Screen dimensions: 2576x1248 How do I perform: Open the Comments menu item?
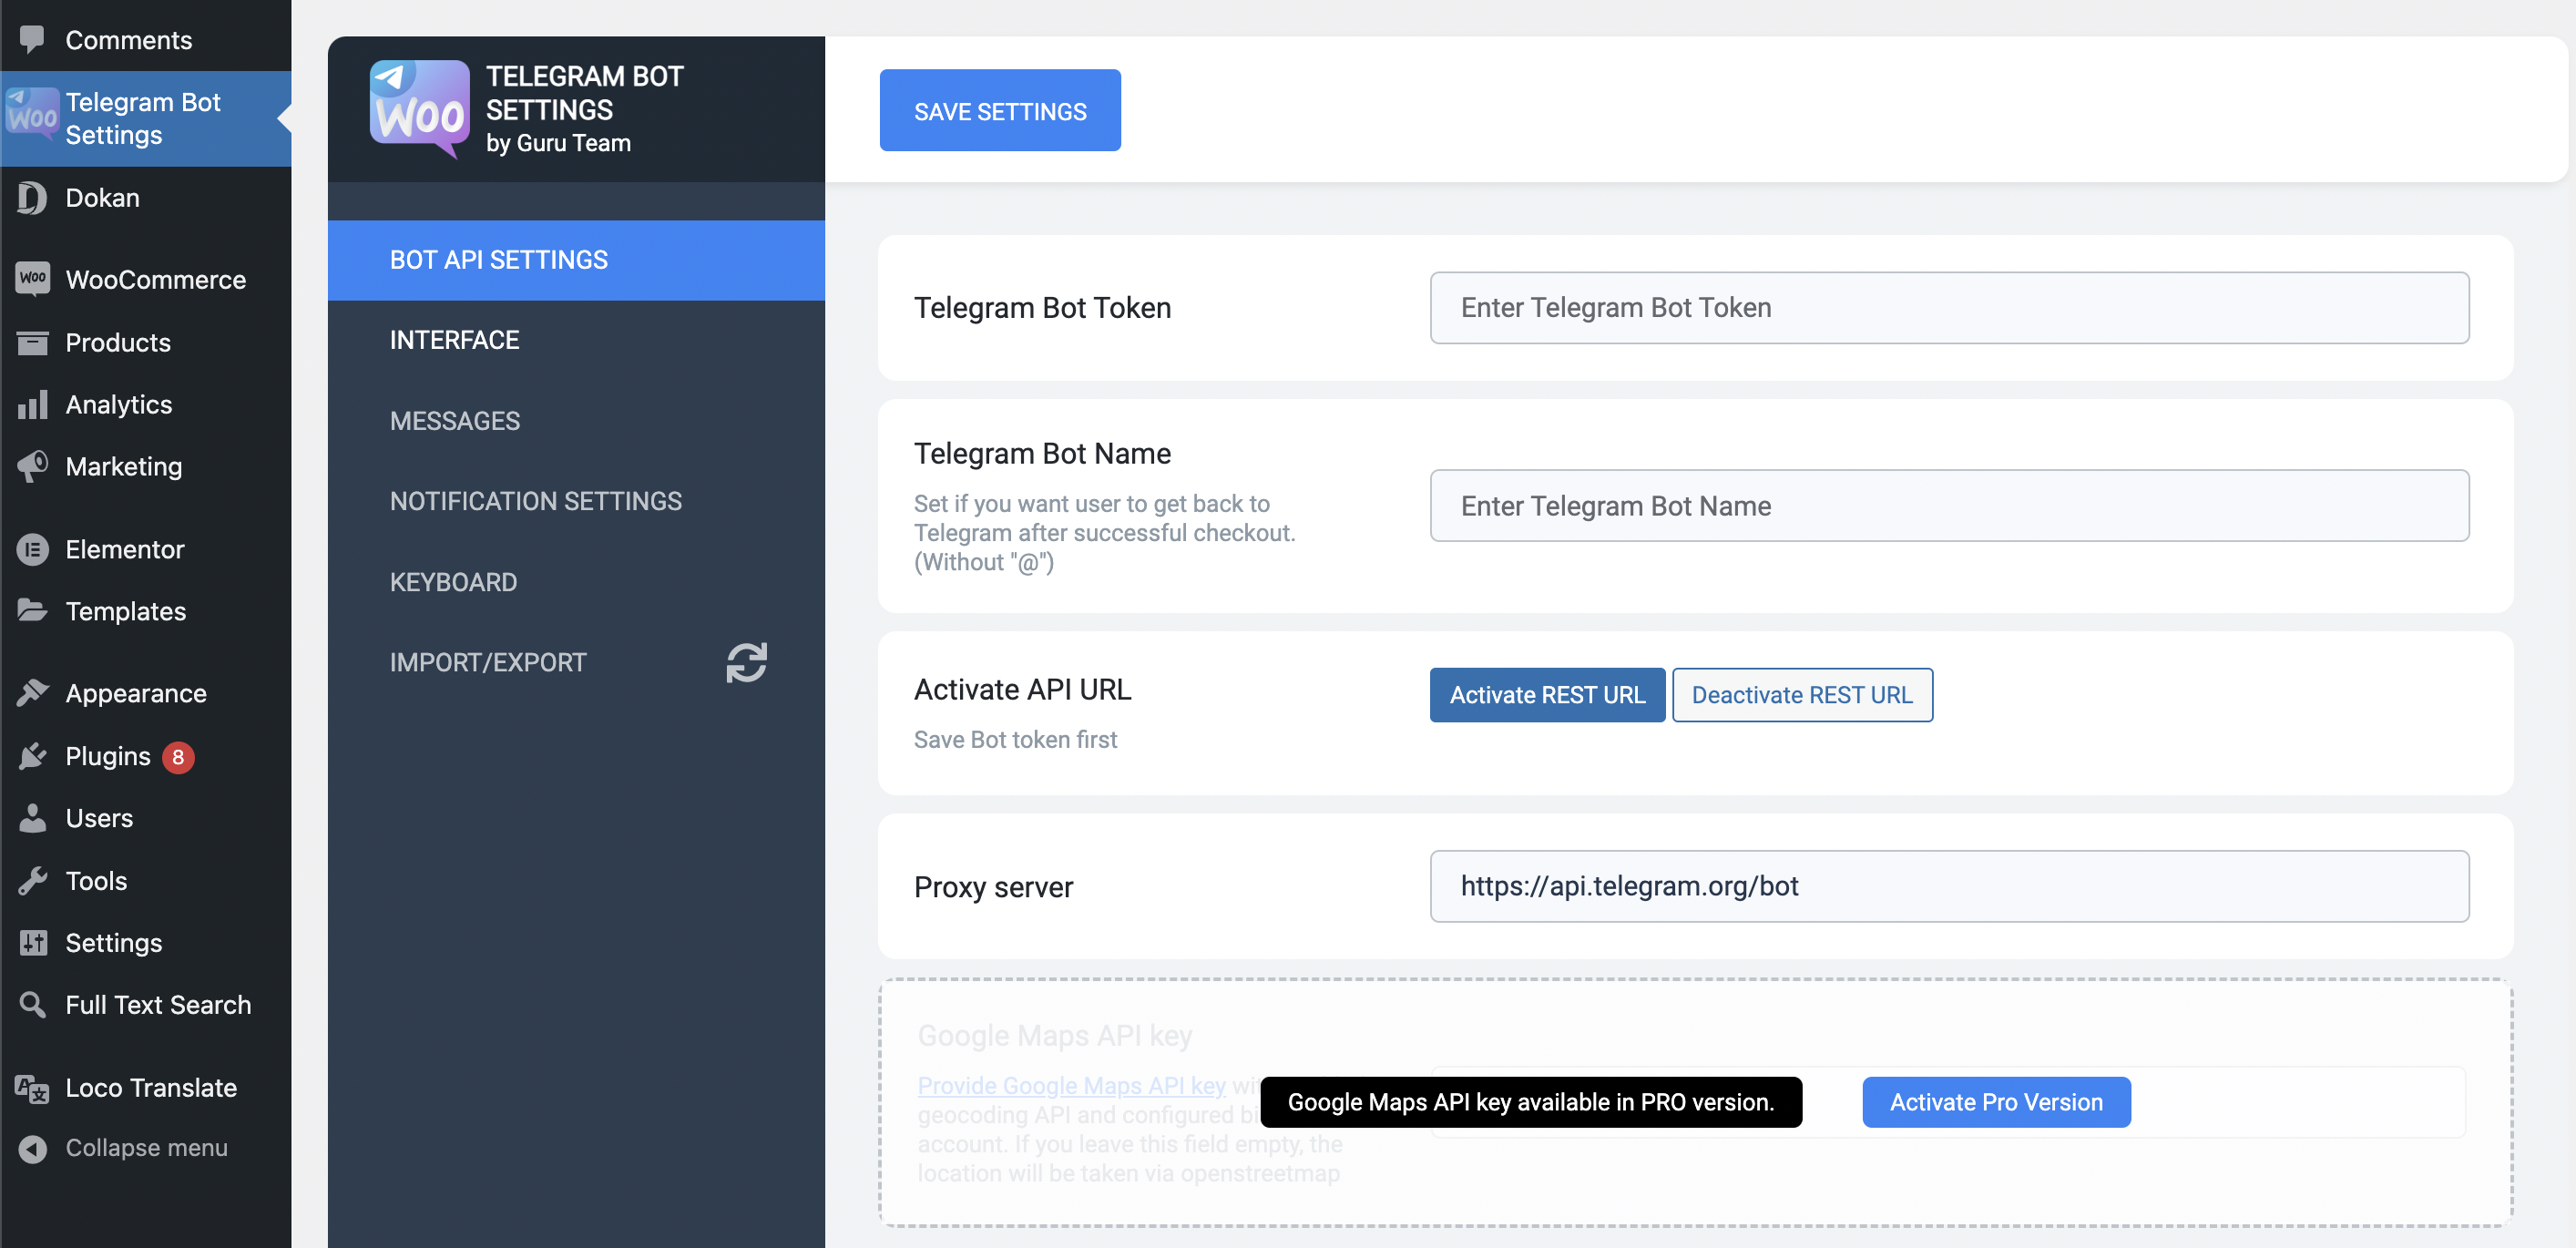coord(146,40)
